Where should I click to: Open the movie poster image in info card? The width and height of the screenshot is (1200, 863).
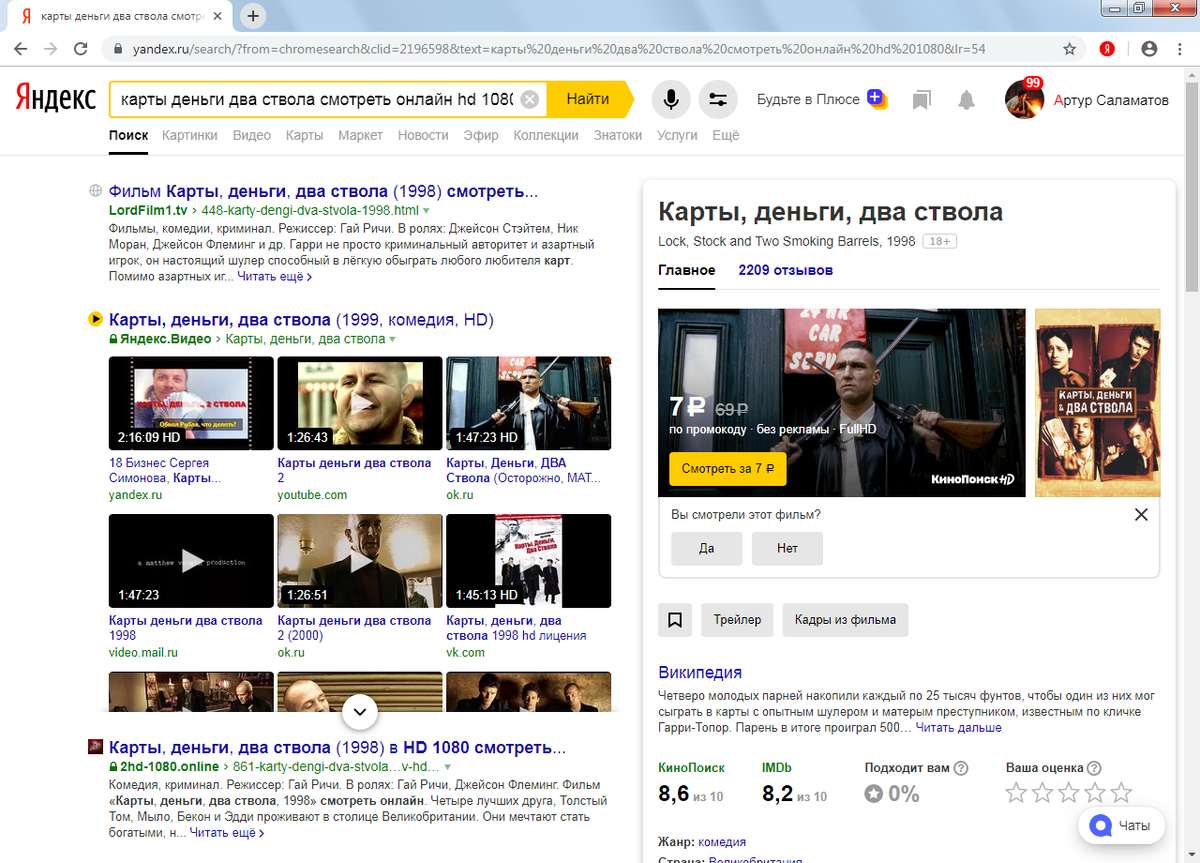[1097, 403]
